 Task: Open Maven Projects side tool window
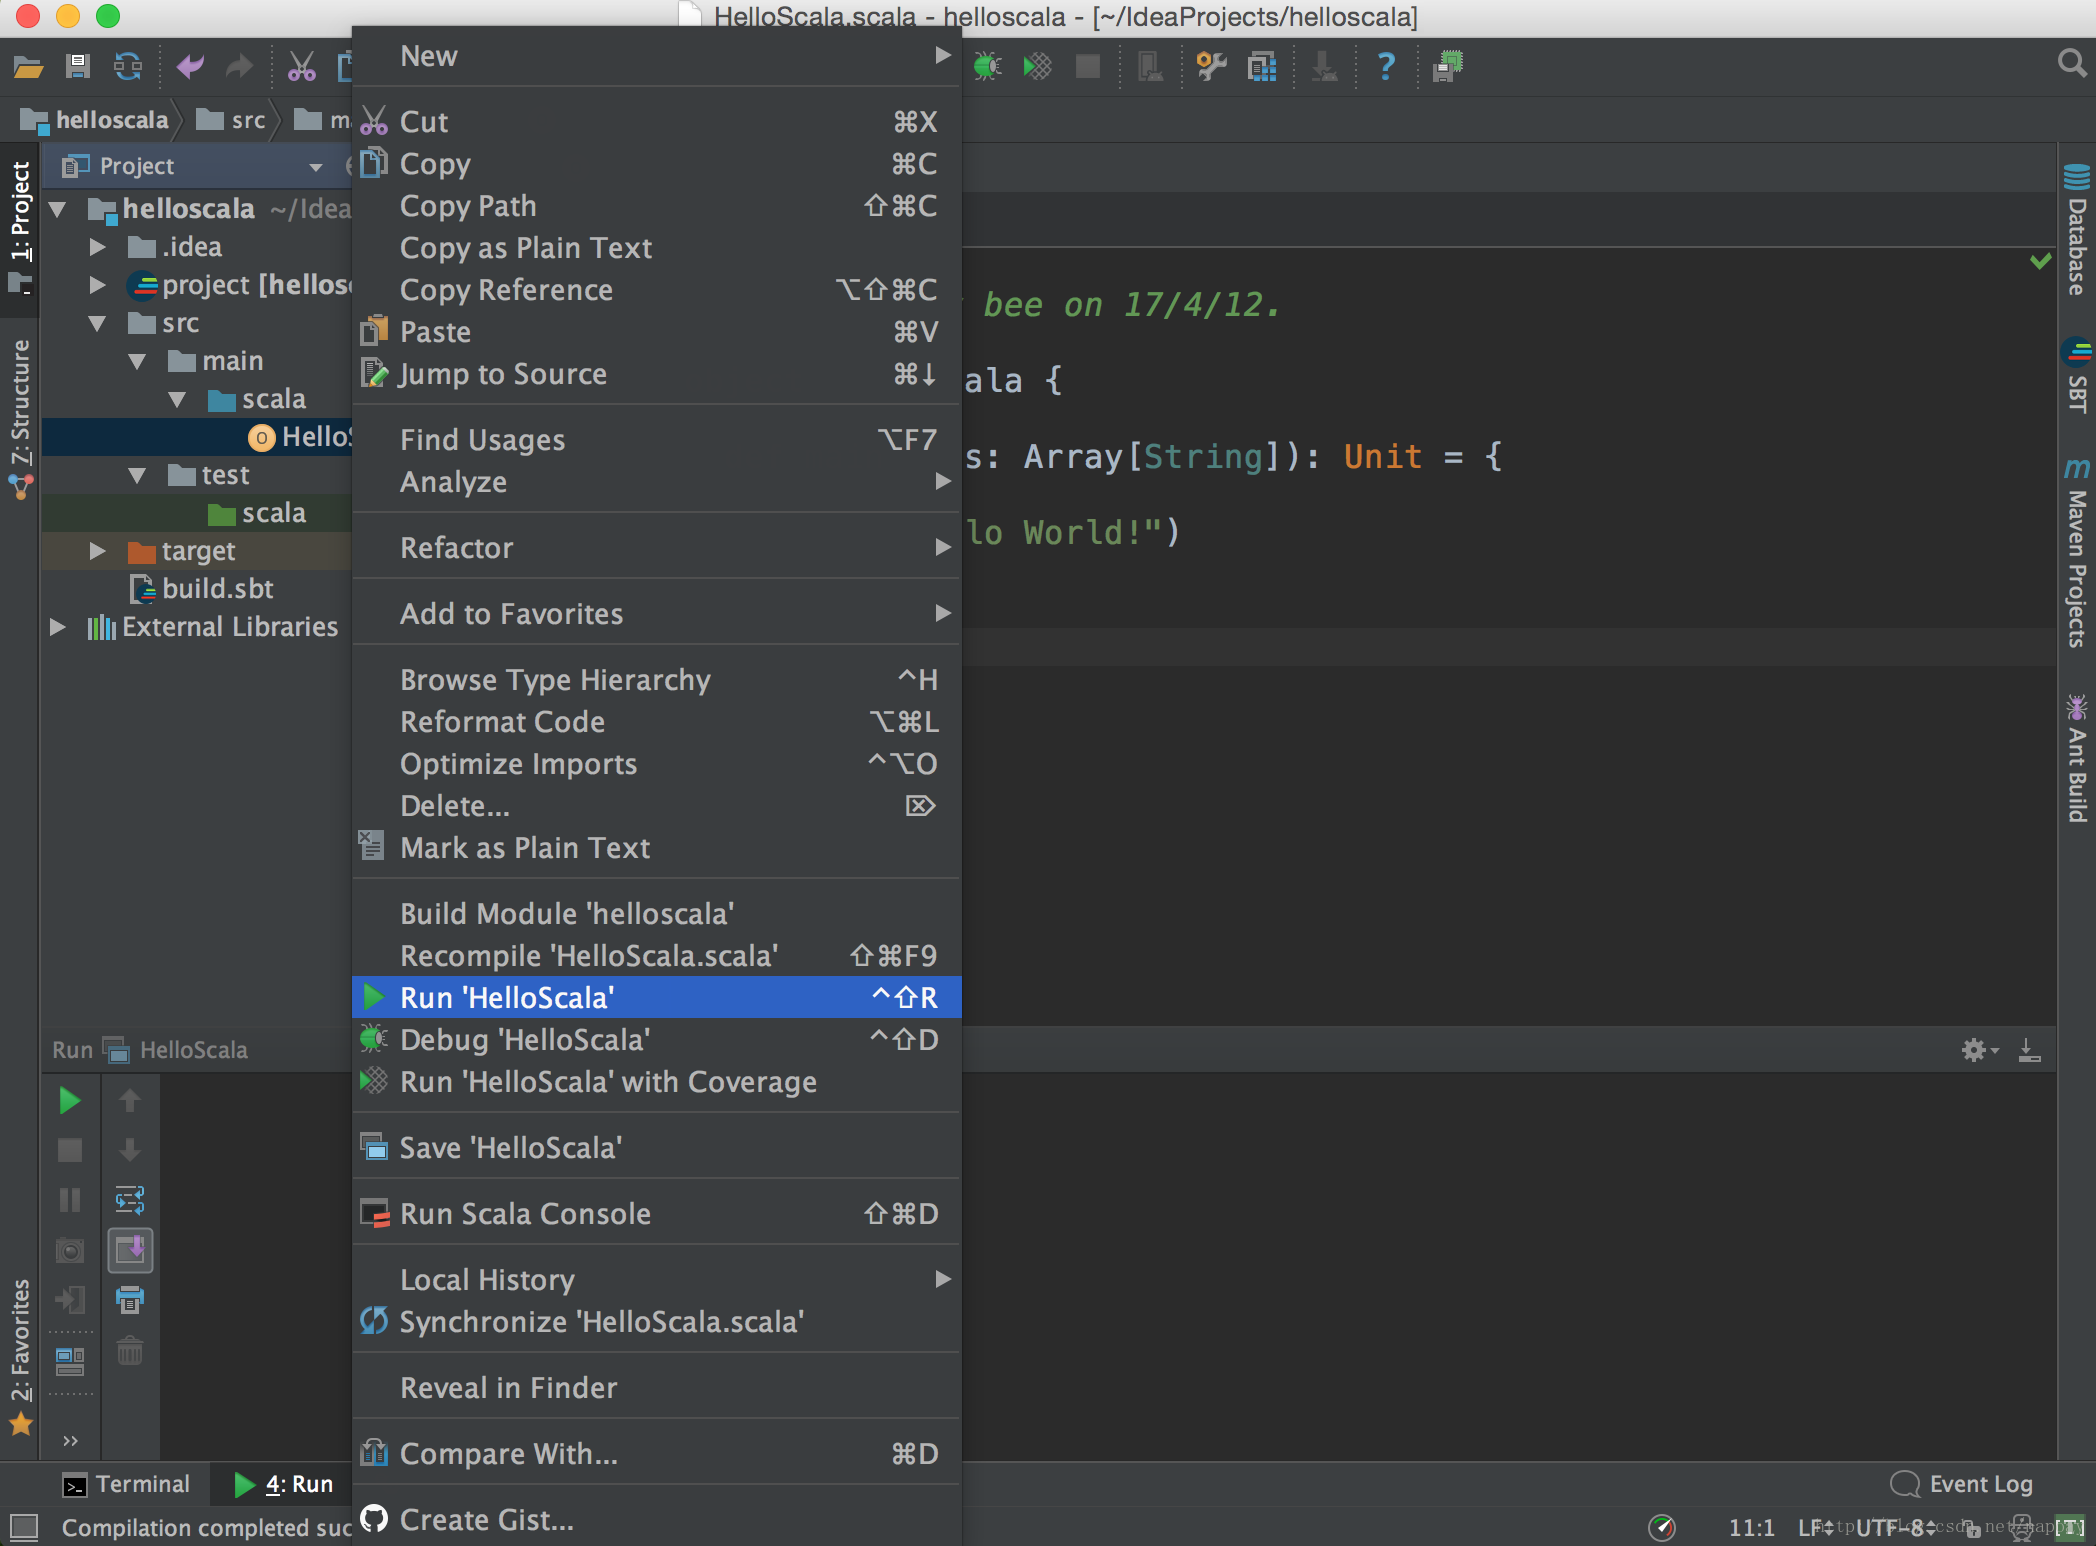2077,553
